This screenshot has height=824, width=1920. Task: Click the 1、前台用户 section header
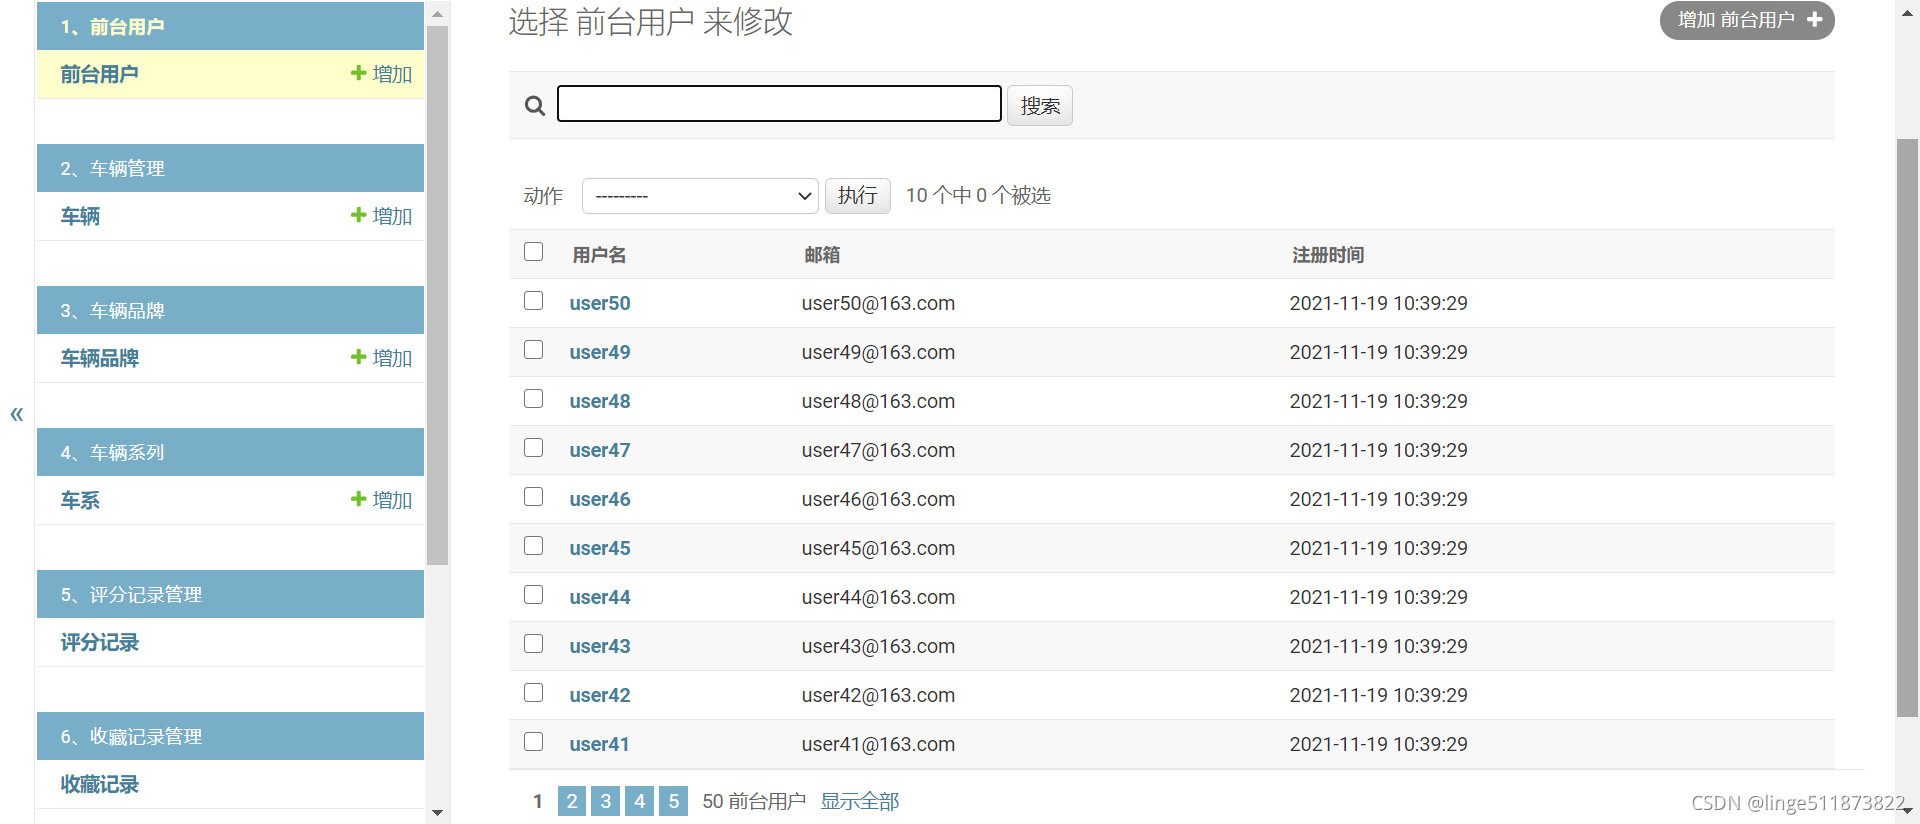tap(230, 26)
